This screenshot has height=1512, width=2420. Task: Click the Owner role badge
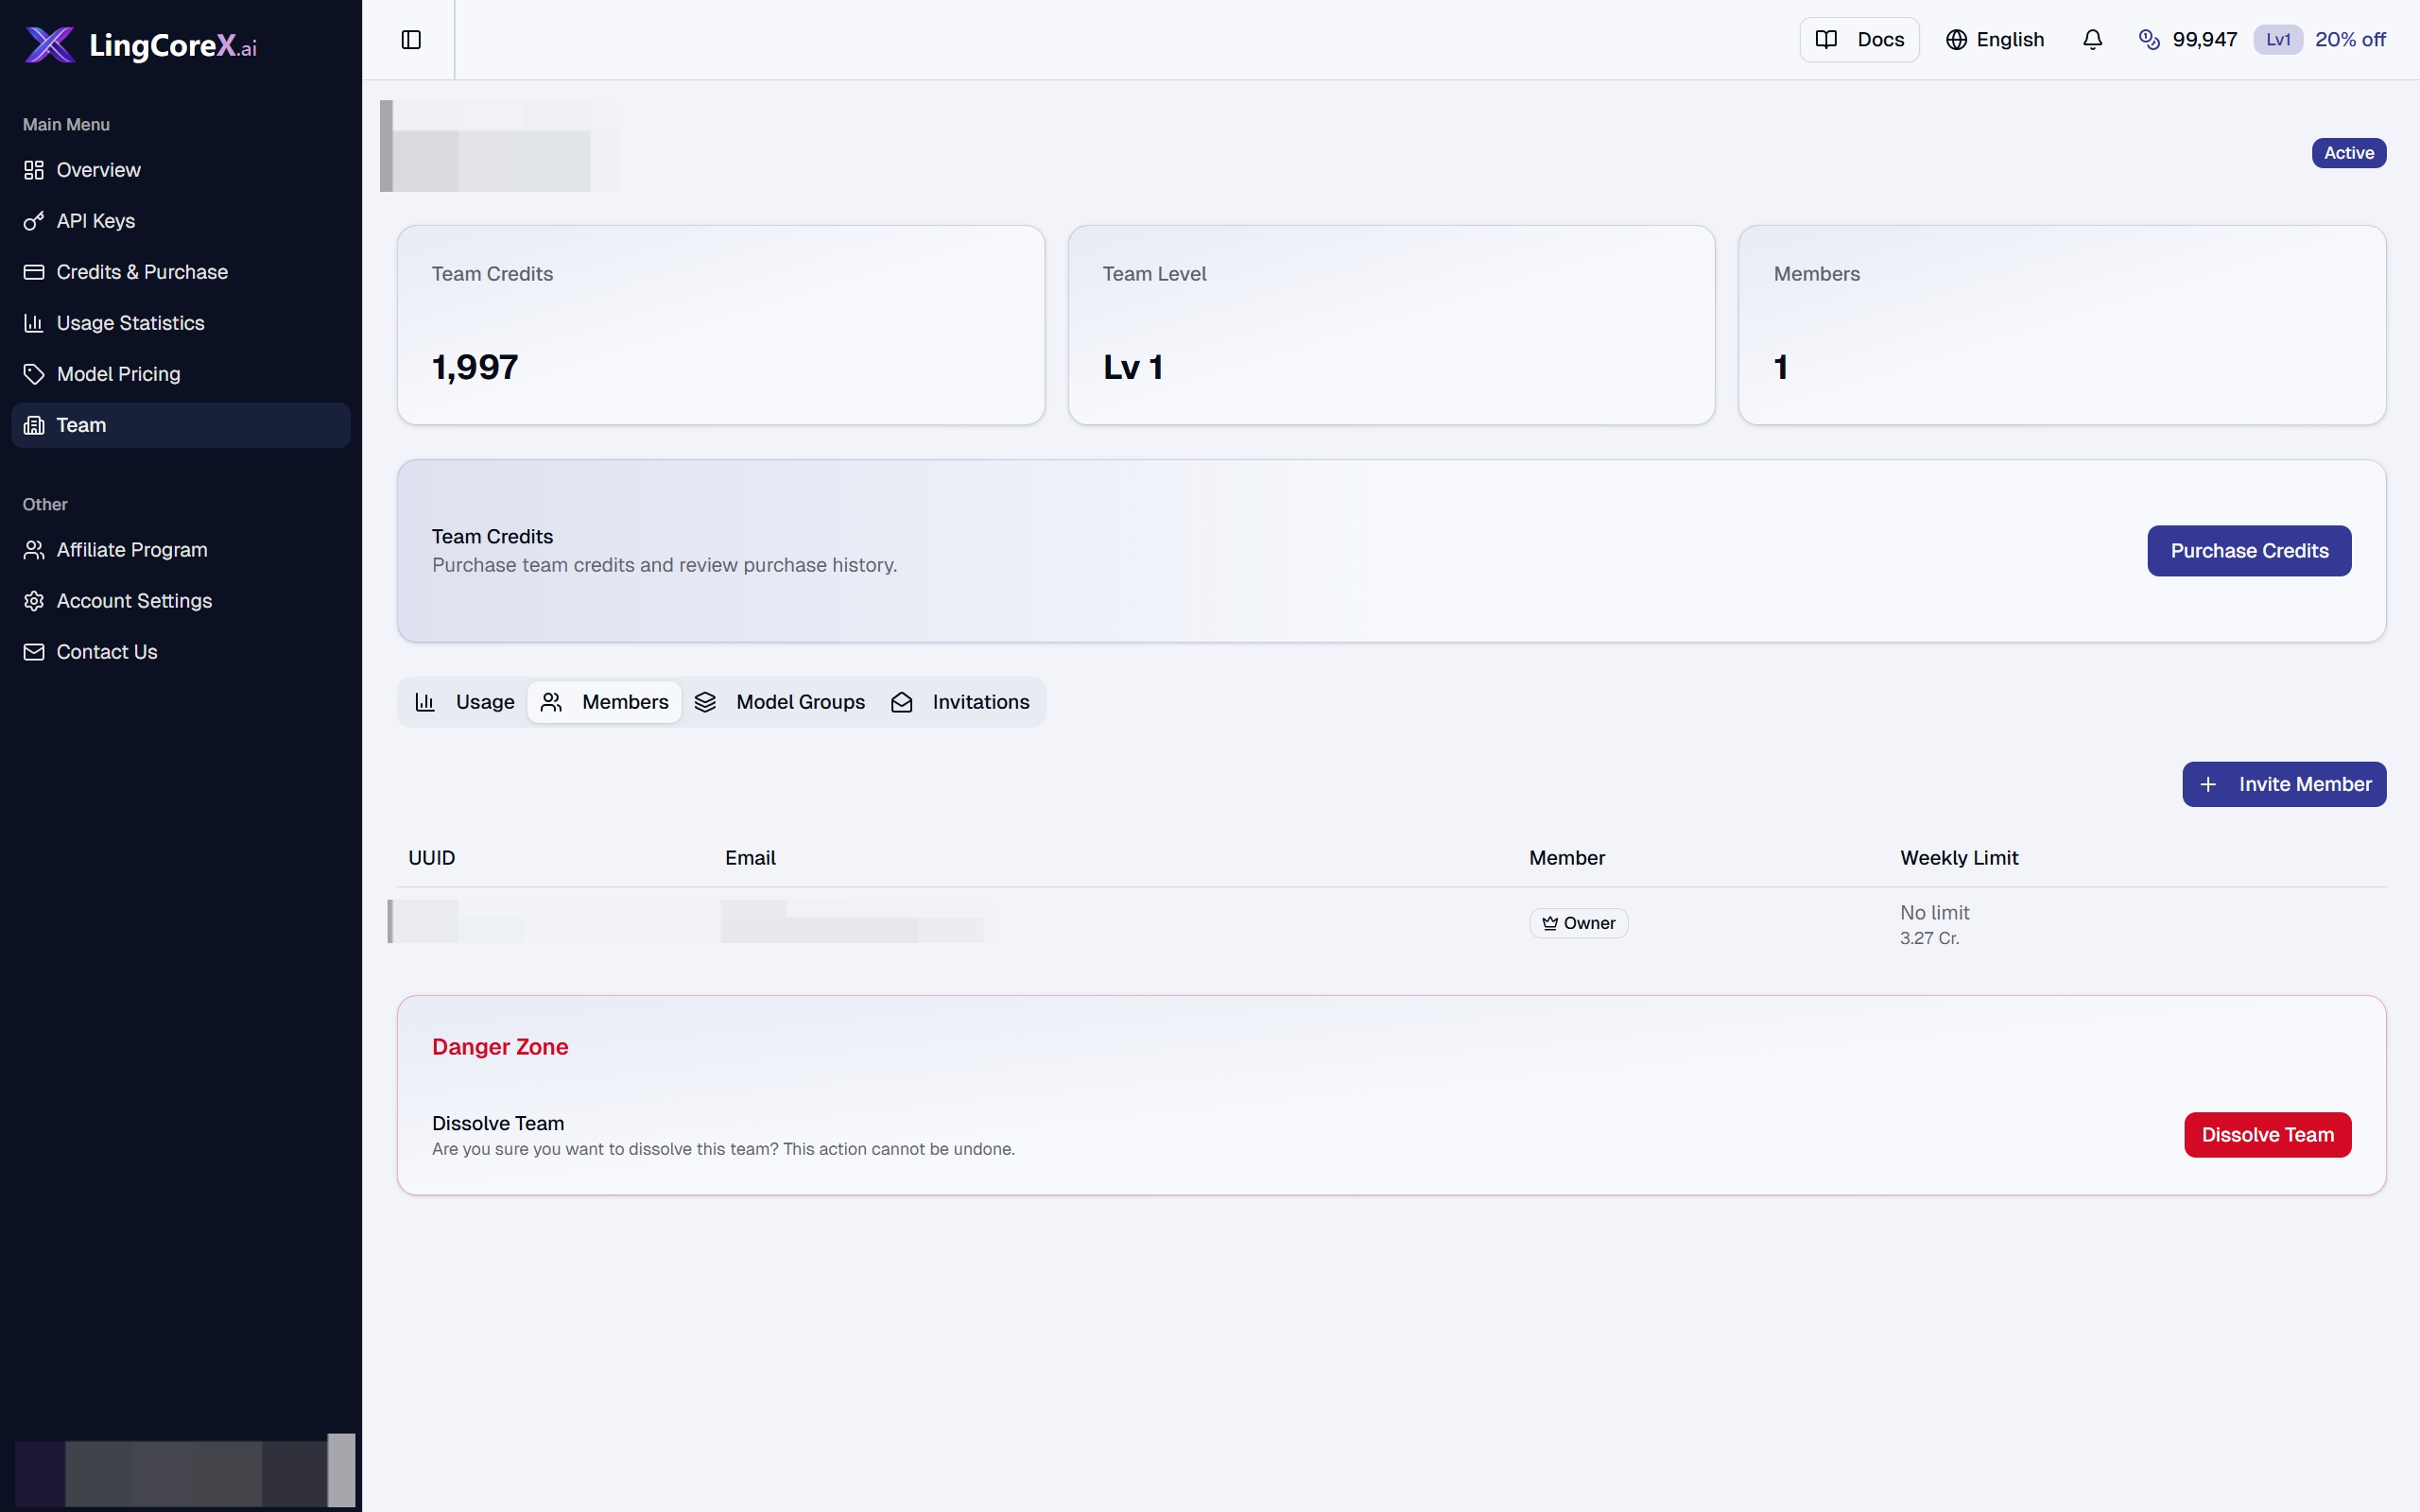[1578, 923]
